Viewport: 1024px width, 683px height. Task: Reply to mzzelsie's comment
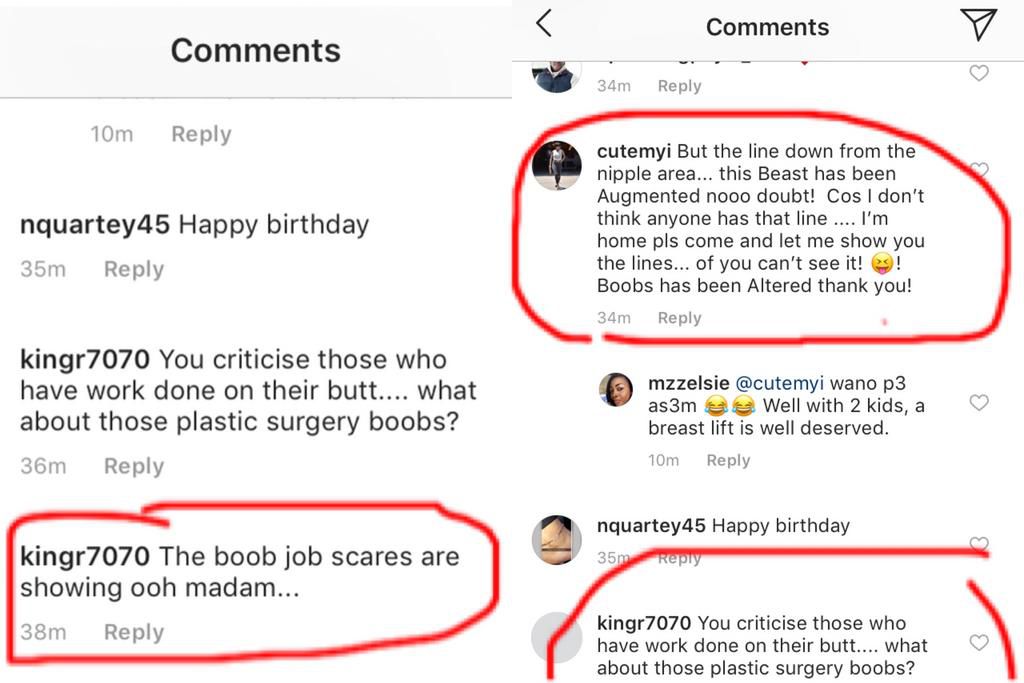(728, 460)
